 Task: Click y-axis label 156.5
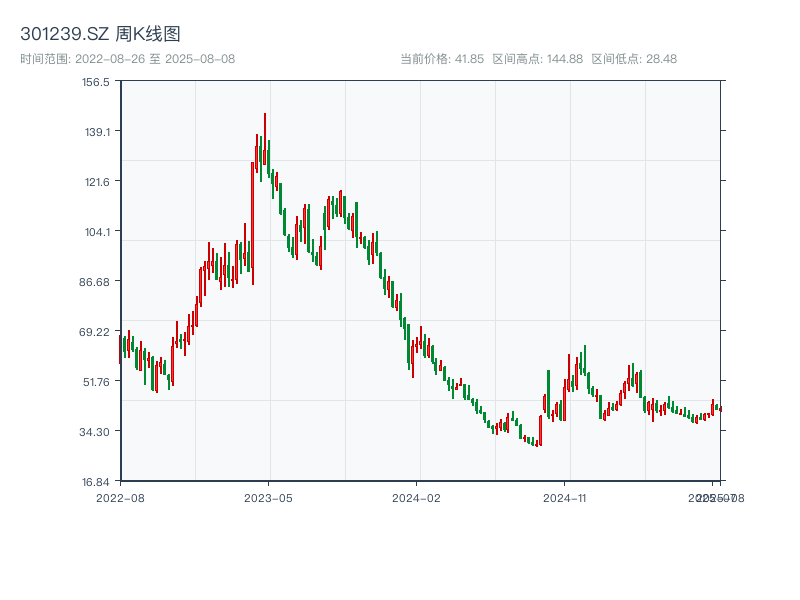click(x=96, y=82)
